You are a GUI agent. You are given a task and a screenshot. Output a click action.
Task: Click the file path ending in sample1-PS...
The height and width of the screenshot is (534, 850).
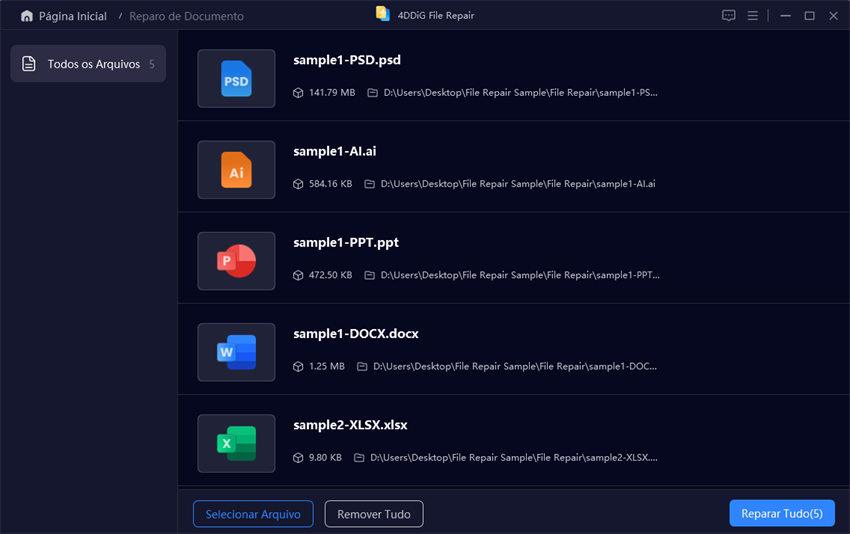(x=520, y=93)
